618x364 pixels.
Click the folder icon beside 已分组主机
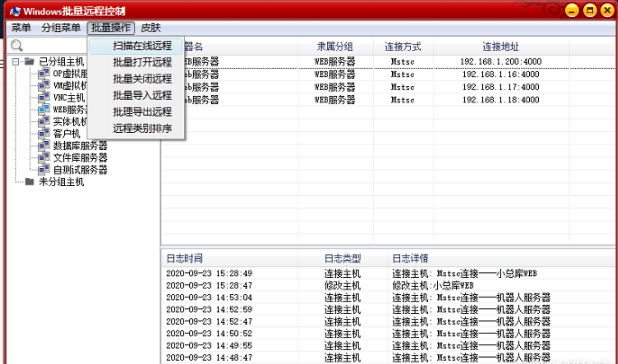29,61
